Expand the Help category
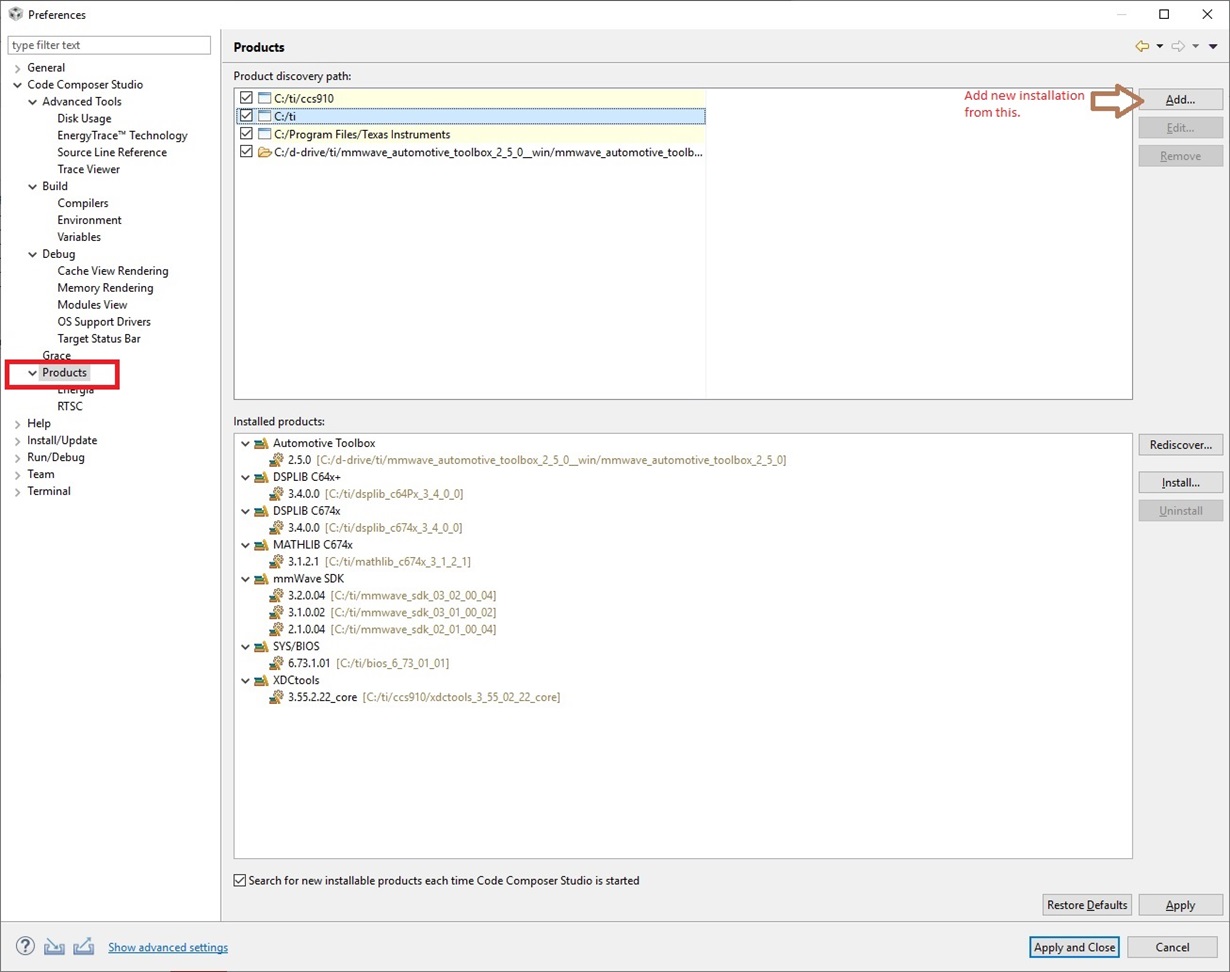 click(x=17, y=424)
